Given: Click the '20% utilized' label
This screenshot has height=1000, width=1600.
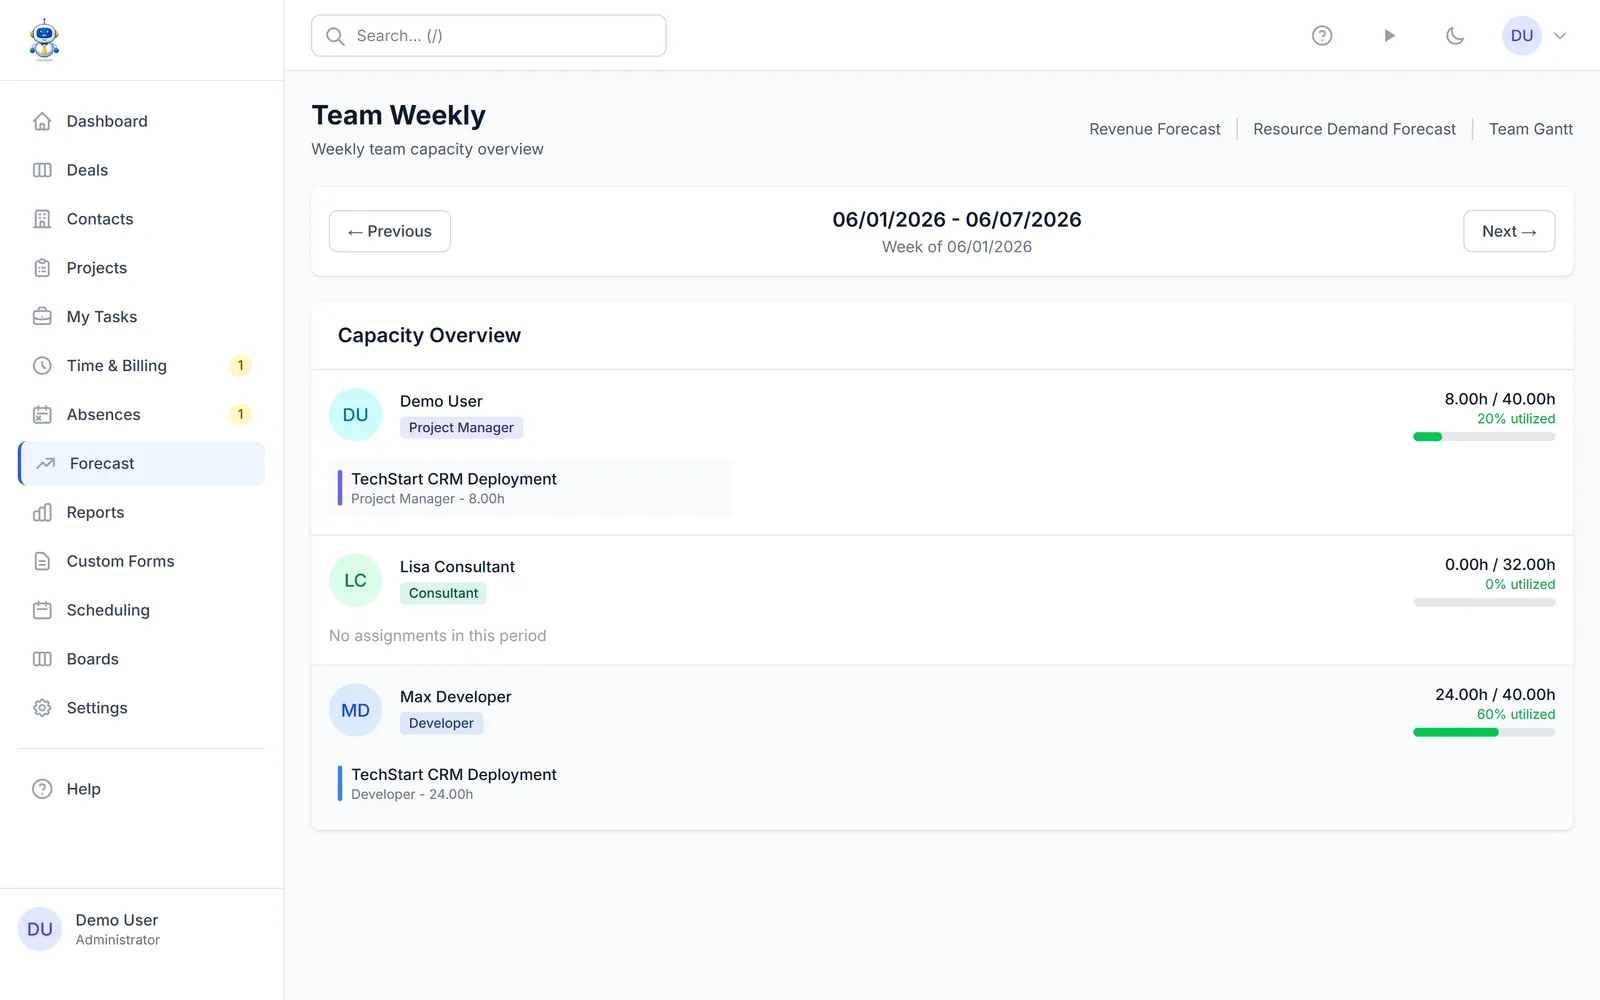Looking at the screenshot, I should point(1516,419).
